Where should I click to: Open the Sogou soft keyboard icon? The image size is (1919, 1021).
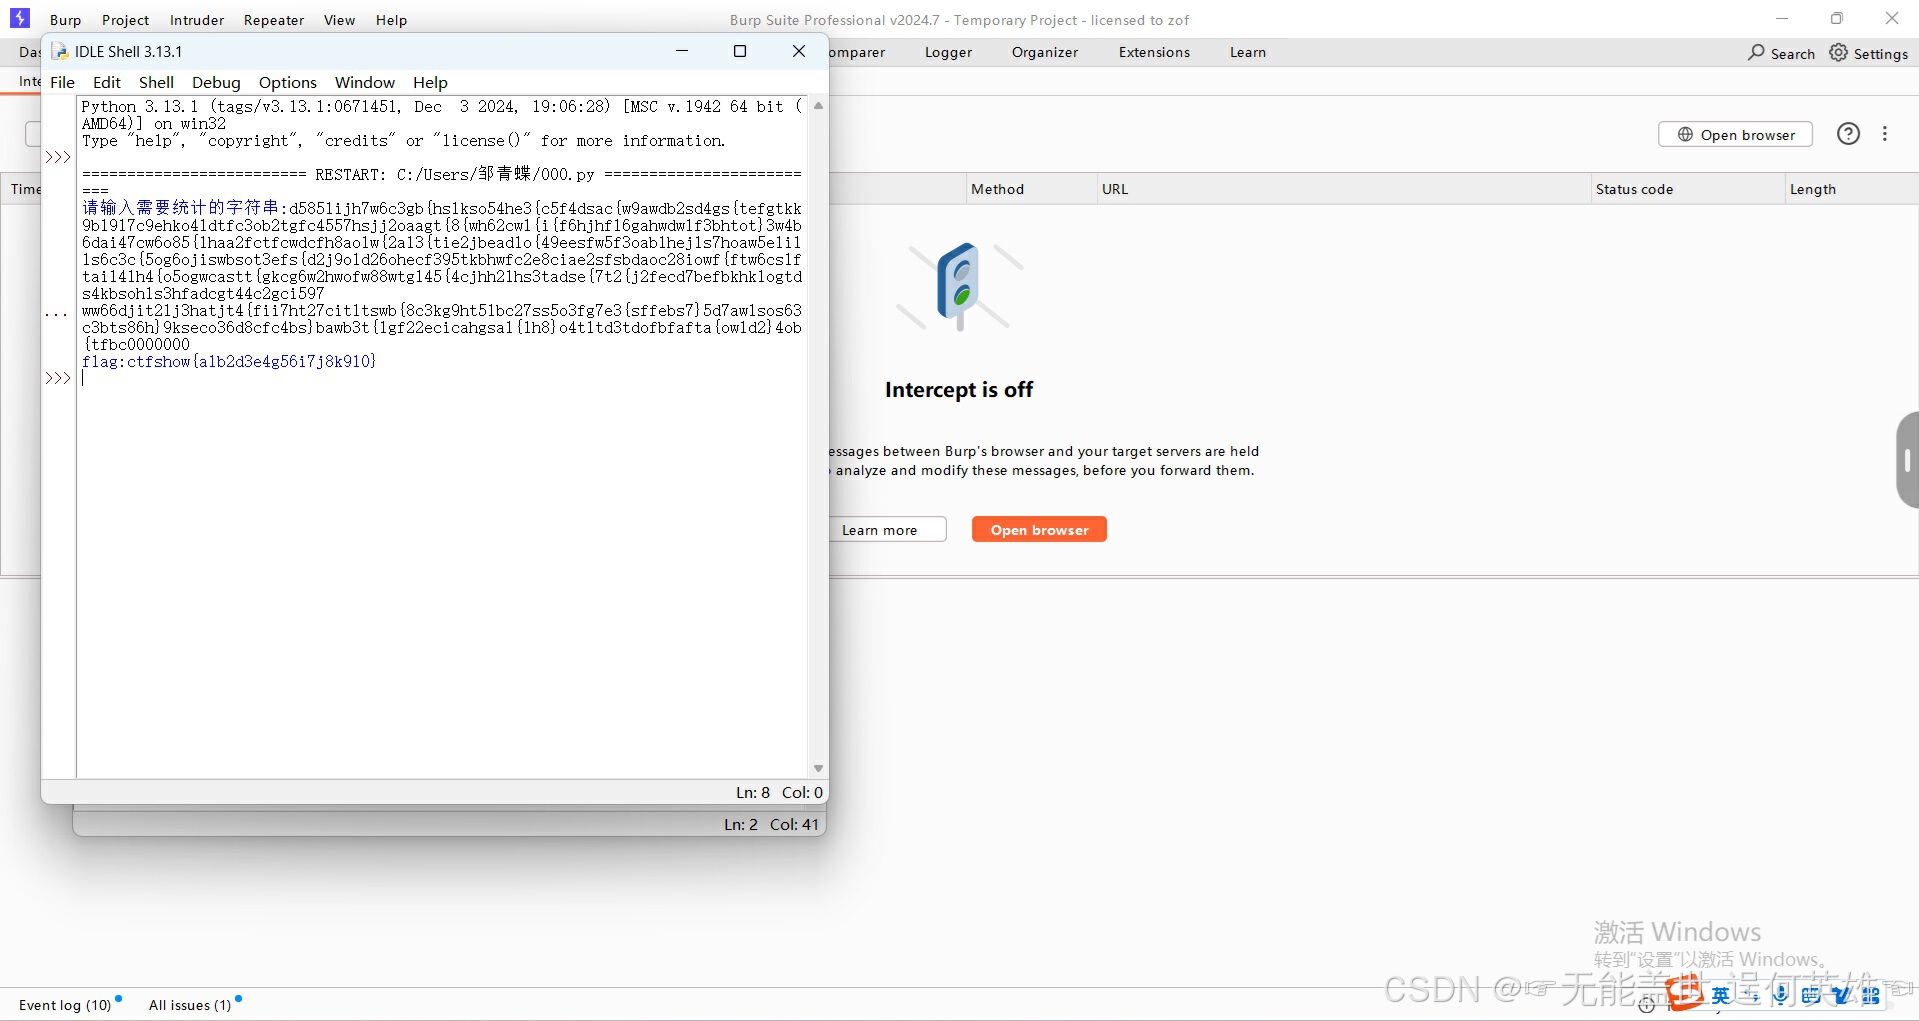1811,995
